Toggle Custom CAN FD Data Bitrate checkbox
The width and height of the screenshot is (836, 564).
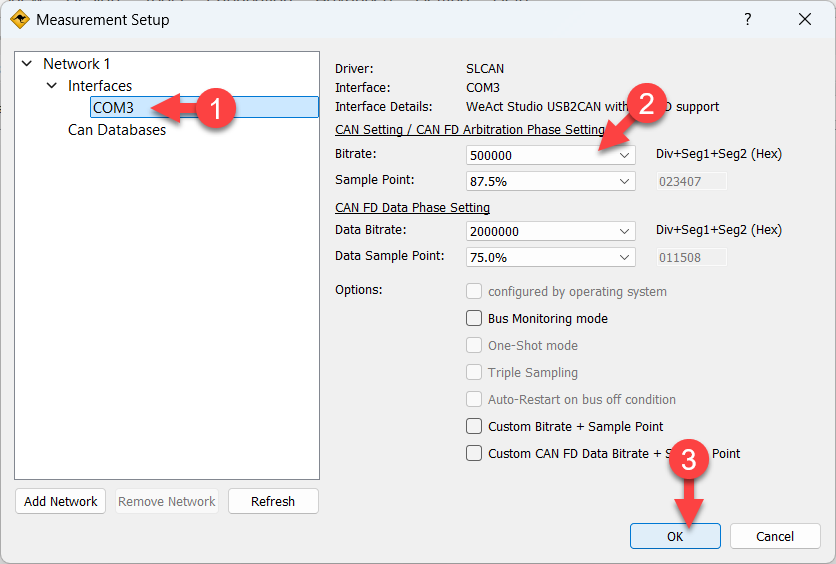(474, 454)
